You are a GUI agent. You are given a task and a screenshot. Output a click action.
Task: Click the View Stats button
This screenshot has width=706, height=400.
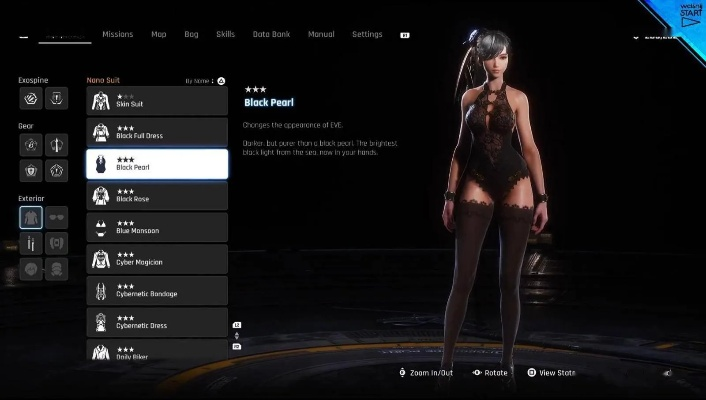click(x=551, y=373)
